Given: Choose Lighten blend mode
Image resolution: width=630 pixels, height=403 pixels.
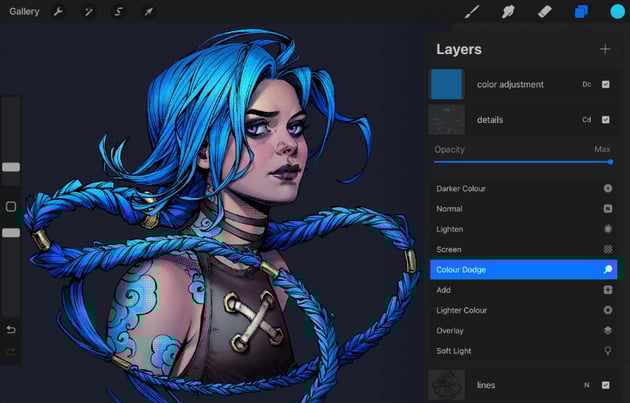Looking at the screenshot, I should coord(524,229).
